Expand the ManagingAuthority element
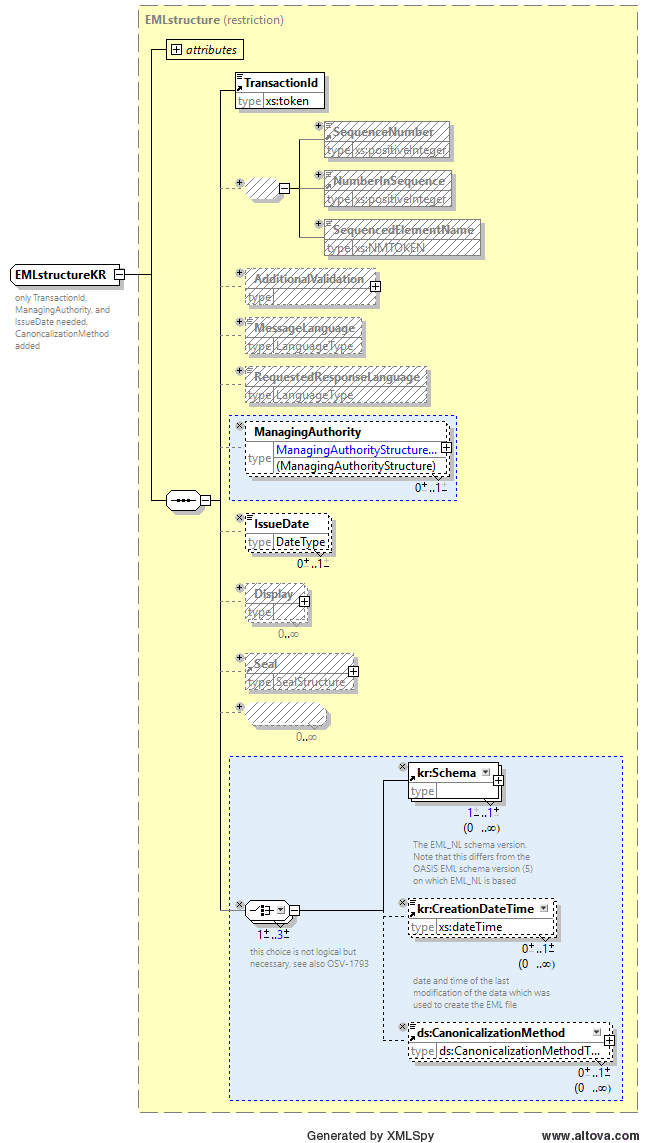Screen dimensions: 648x1143 pos(445,448)
